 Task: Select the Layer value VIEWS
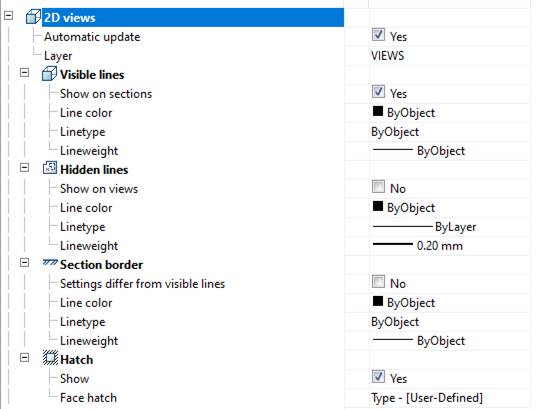(388, 55)
